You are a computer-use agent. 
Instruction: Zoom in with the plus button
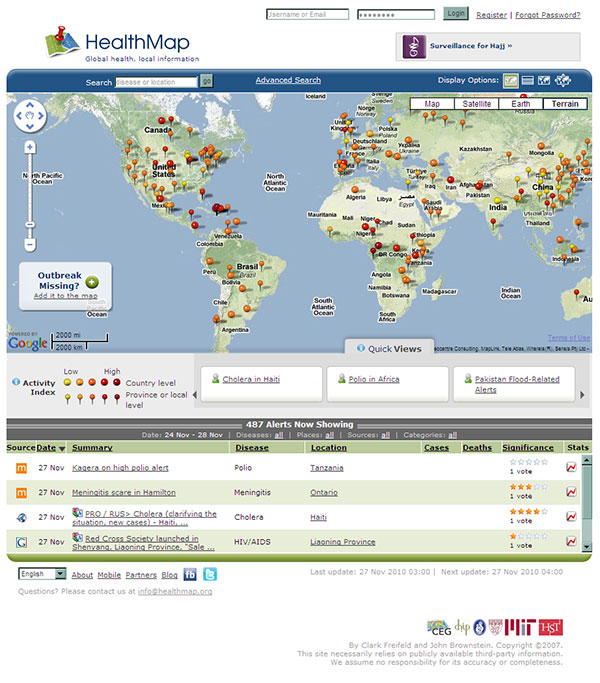coord(30,147)
